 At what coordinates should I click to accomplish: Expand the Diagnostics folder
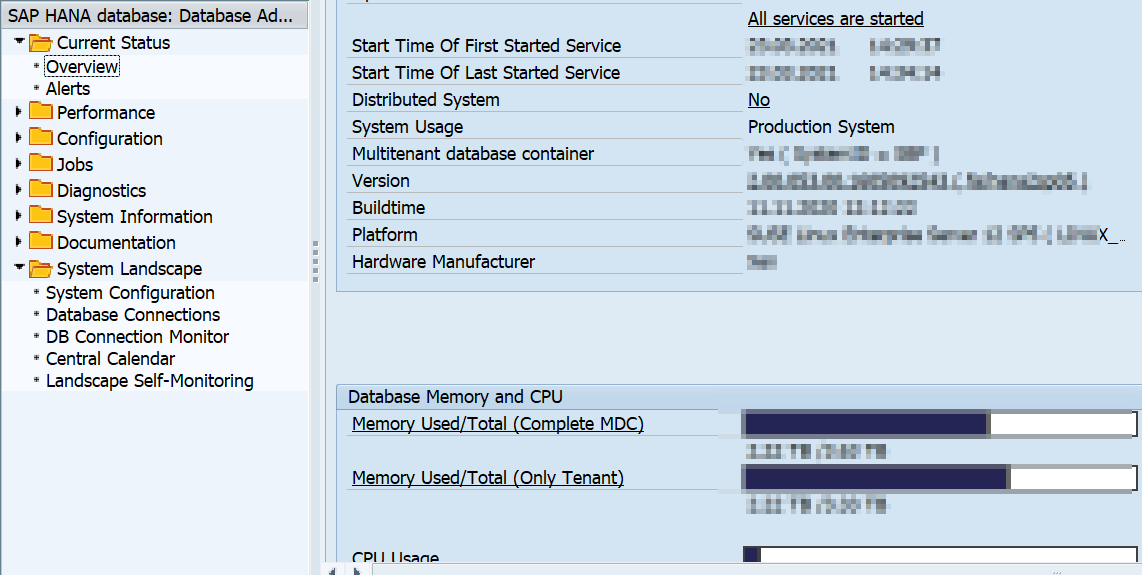[x=19, y=190]
